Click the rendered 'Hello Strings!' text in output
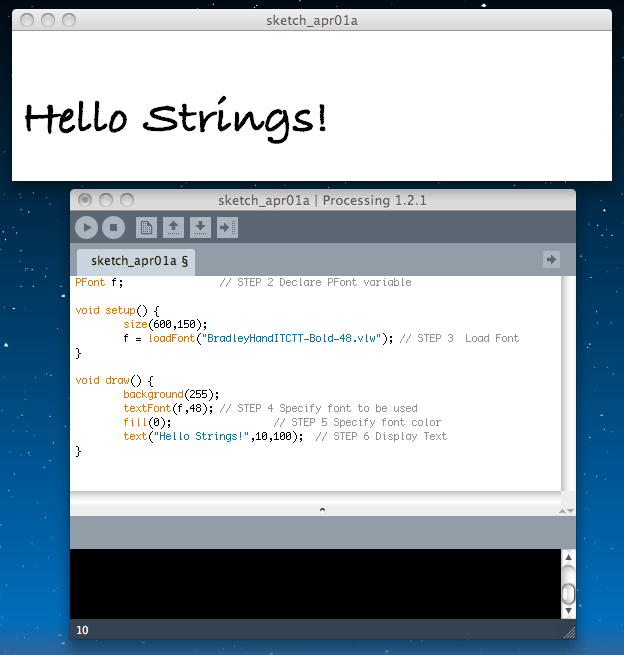624x655 pixels. pos(175,119)
